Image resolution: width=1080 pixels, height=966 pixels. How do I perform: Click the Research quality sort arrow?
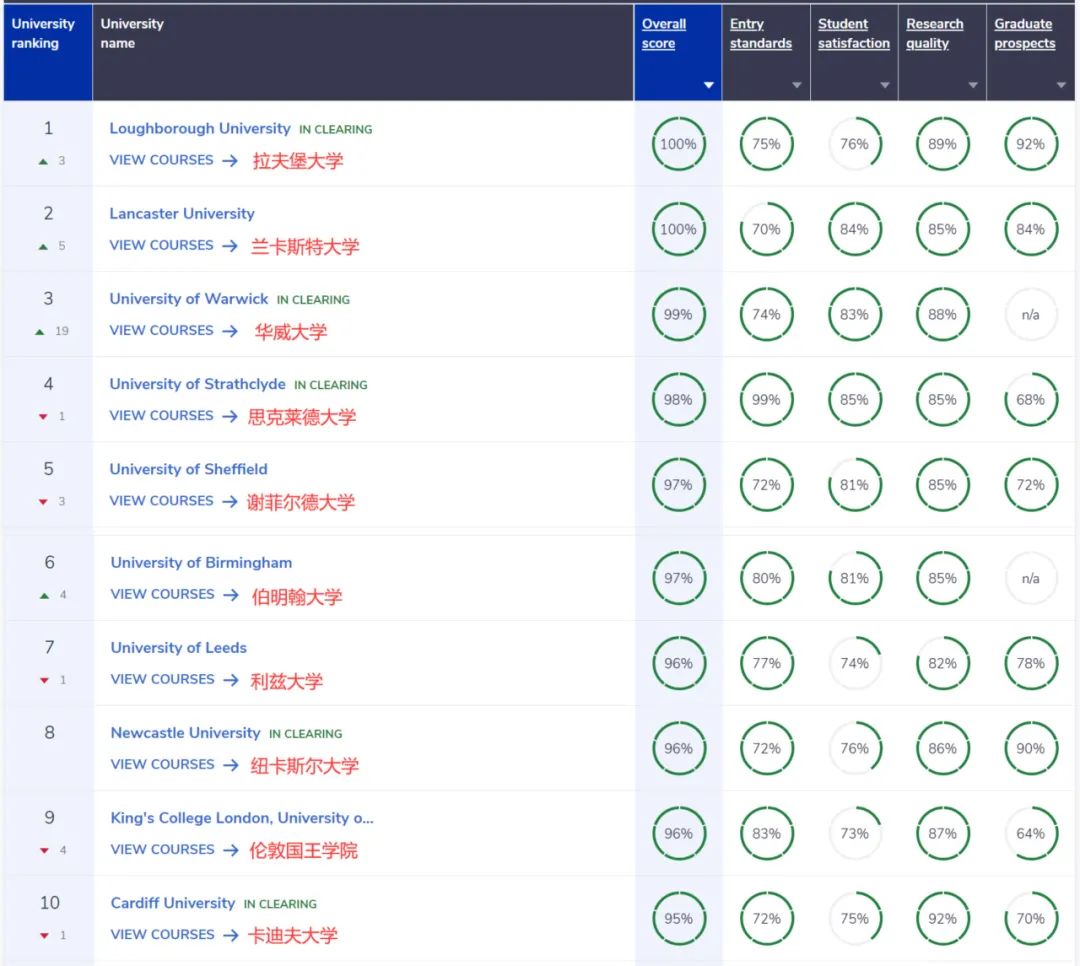tap(973, 85)
